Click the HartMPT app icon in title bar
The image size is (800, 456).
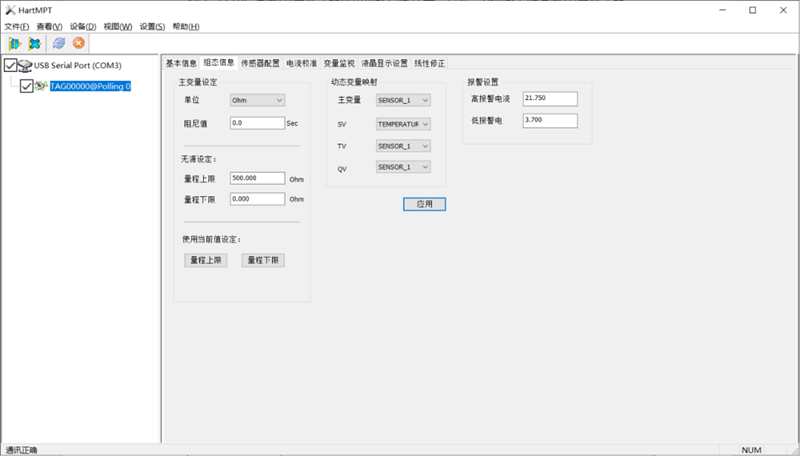tap(9, 10)
